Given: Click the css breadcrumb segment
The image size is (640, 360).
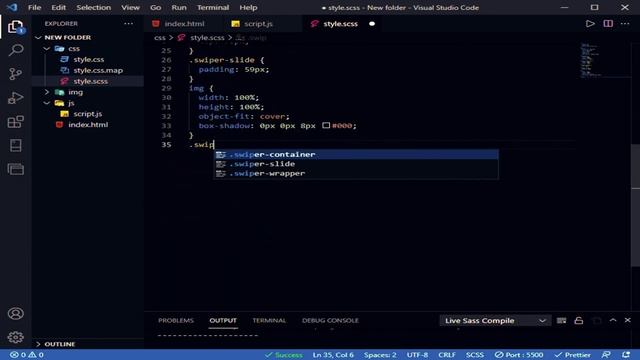Looking at the screenshot, I should [160, 38].
